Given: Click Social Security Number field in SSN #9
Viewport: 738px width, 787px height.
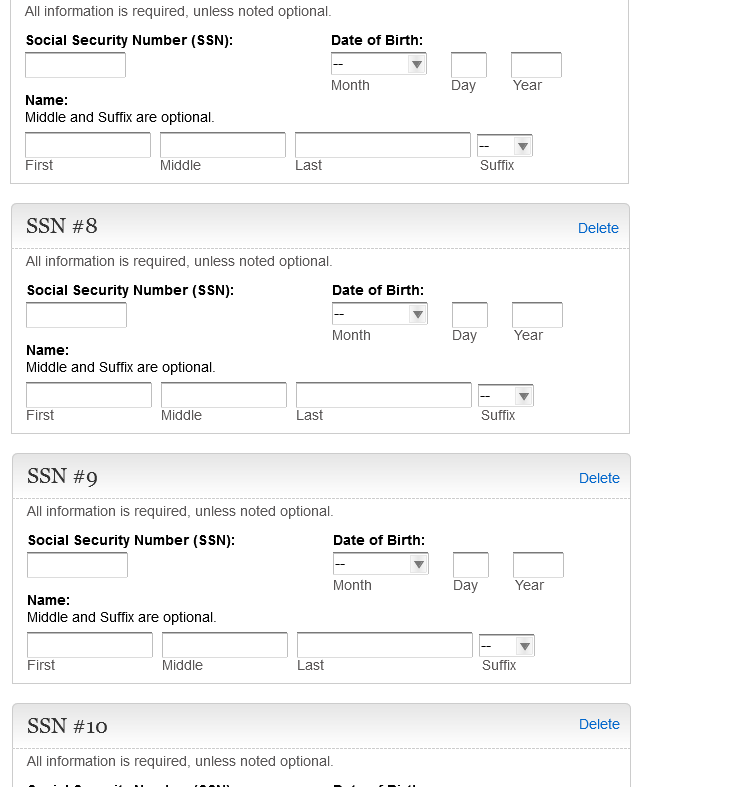Looking at the screenshot, I should (x=77, y=565).
